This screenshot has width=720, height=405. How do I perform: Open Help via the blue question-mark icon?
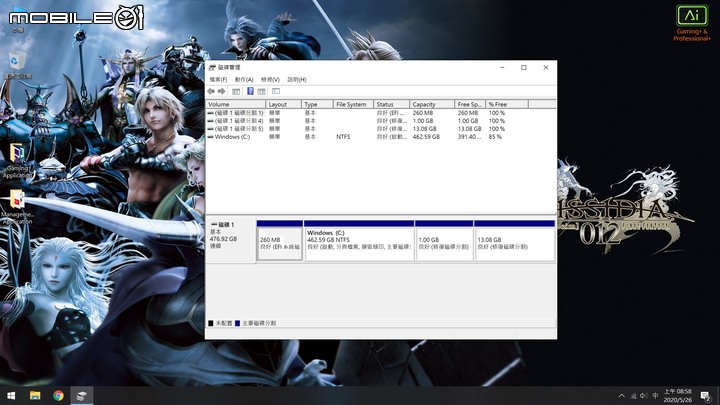pos(250,91)
